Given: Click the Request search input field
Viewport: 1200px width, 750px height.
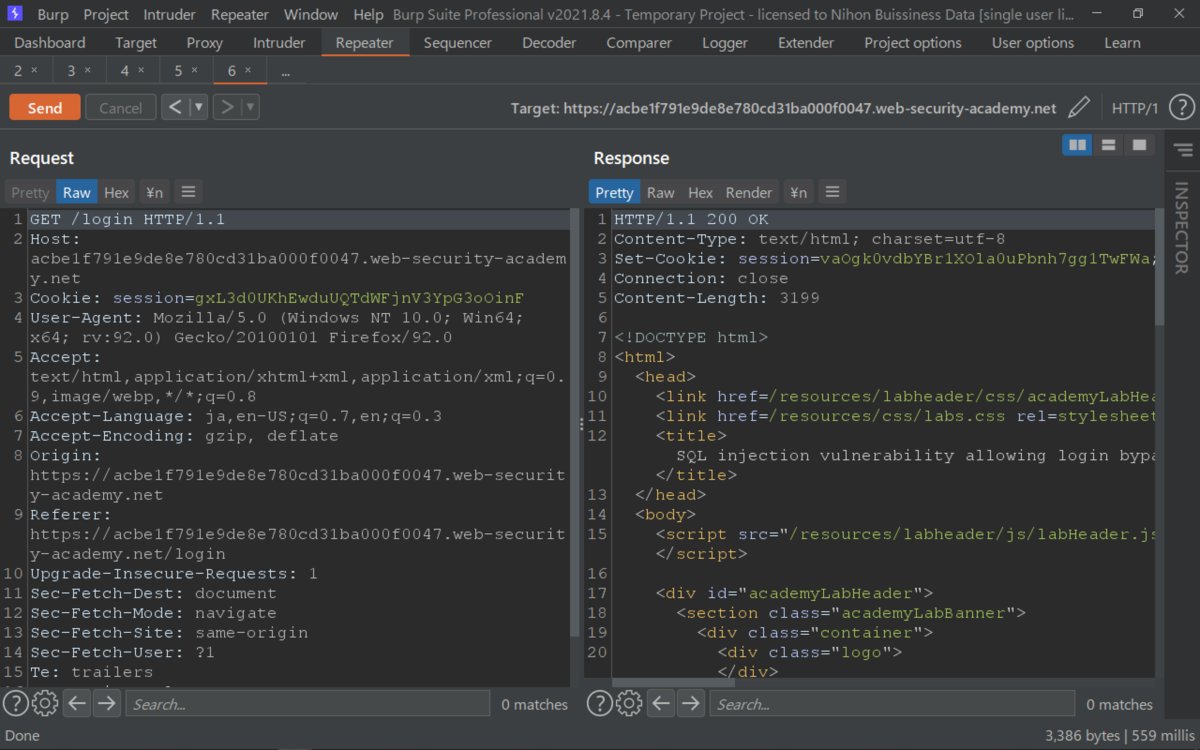Looking at the screenshot, I should pyautogui.click(x=308, y=704).
